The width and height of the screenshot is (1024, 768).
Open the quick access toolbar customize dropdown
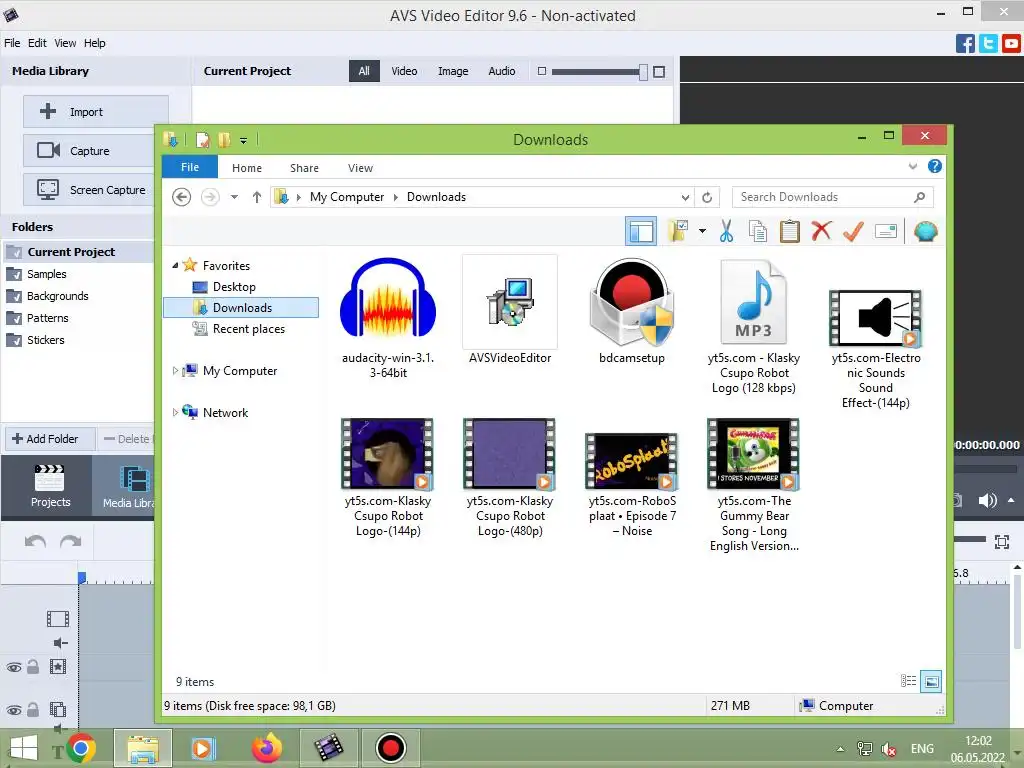click(x=243, y=140)
